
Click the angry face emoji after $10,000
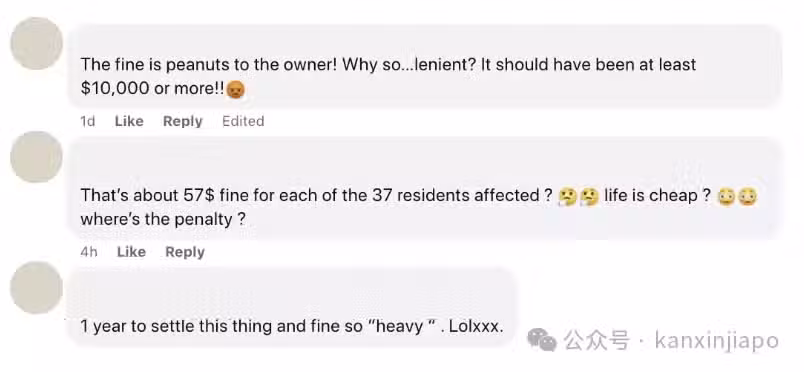[x=235, y=89]
